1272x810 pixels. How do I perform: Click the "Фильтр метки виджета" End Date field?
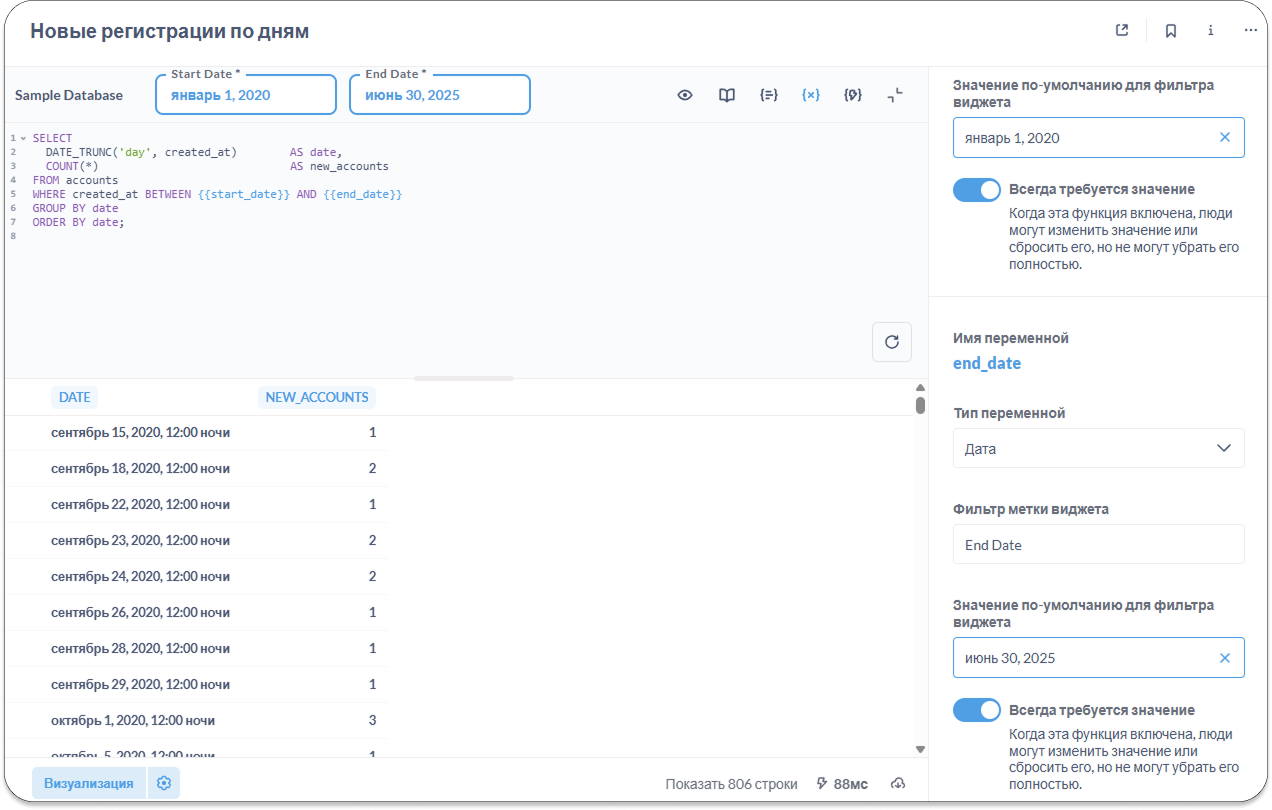click(x=1098, y=545)
